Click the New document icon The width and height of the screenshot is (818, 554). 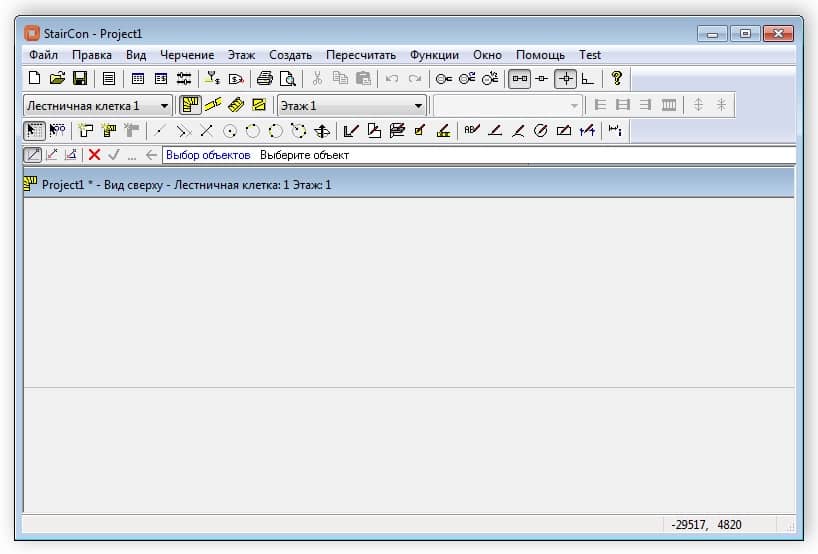coord(35,78)
